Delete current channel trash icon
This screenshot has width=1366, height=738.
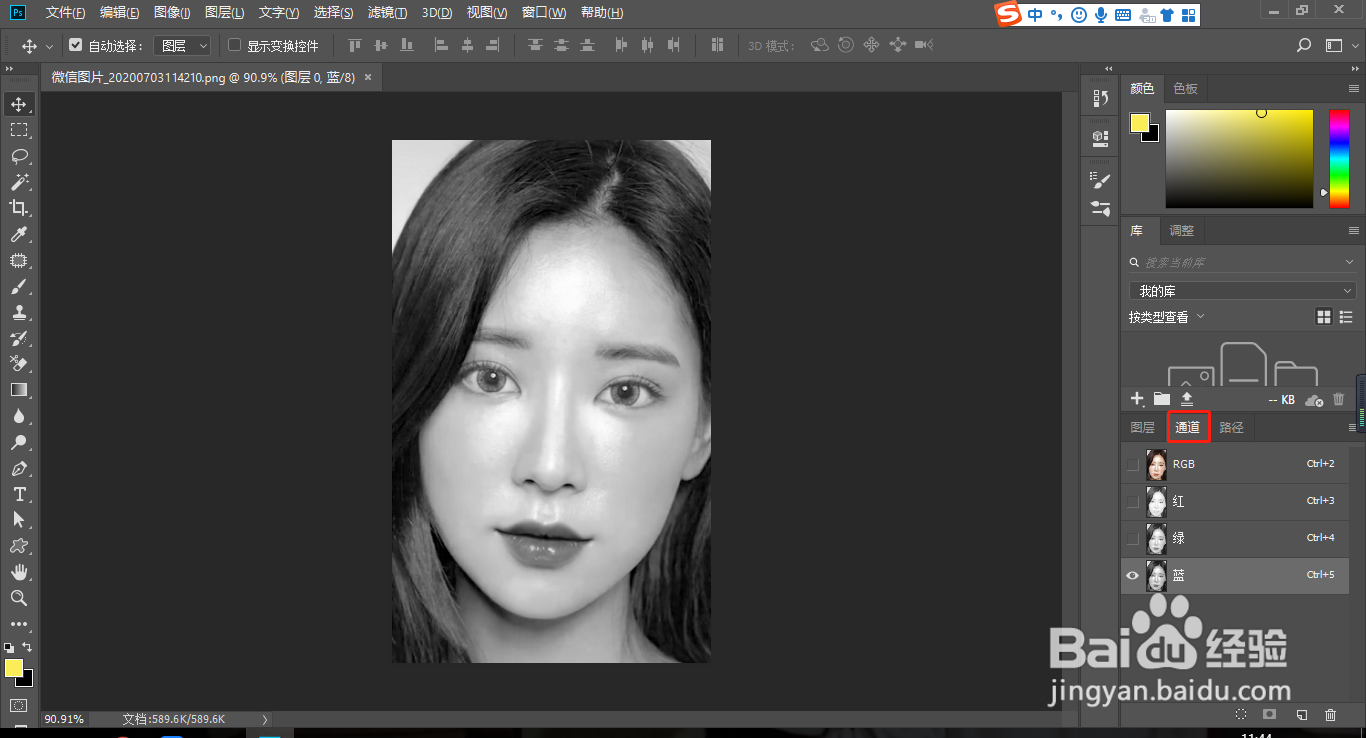[1330, 714]
